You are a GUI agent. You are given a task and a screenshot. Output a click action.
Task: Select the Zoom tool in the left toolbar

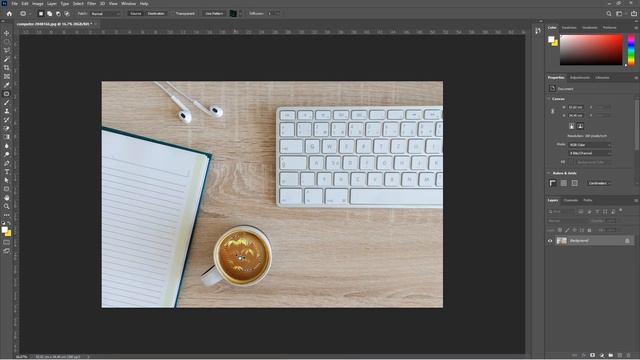coord(7,206)
